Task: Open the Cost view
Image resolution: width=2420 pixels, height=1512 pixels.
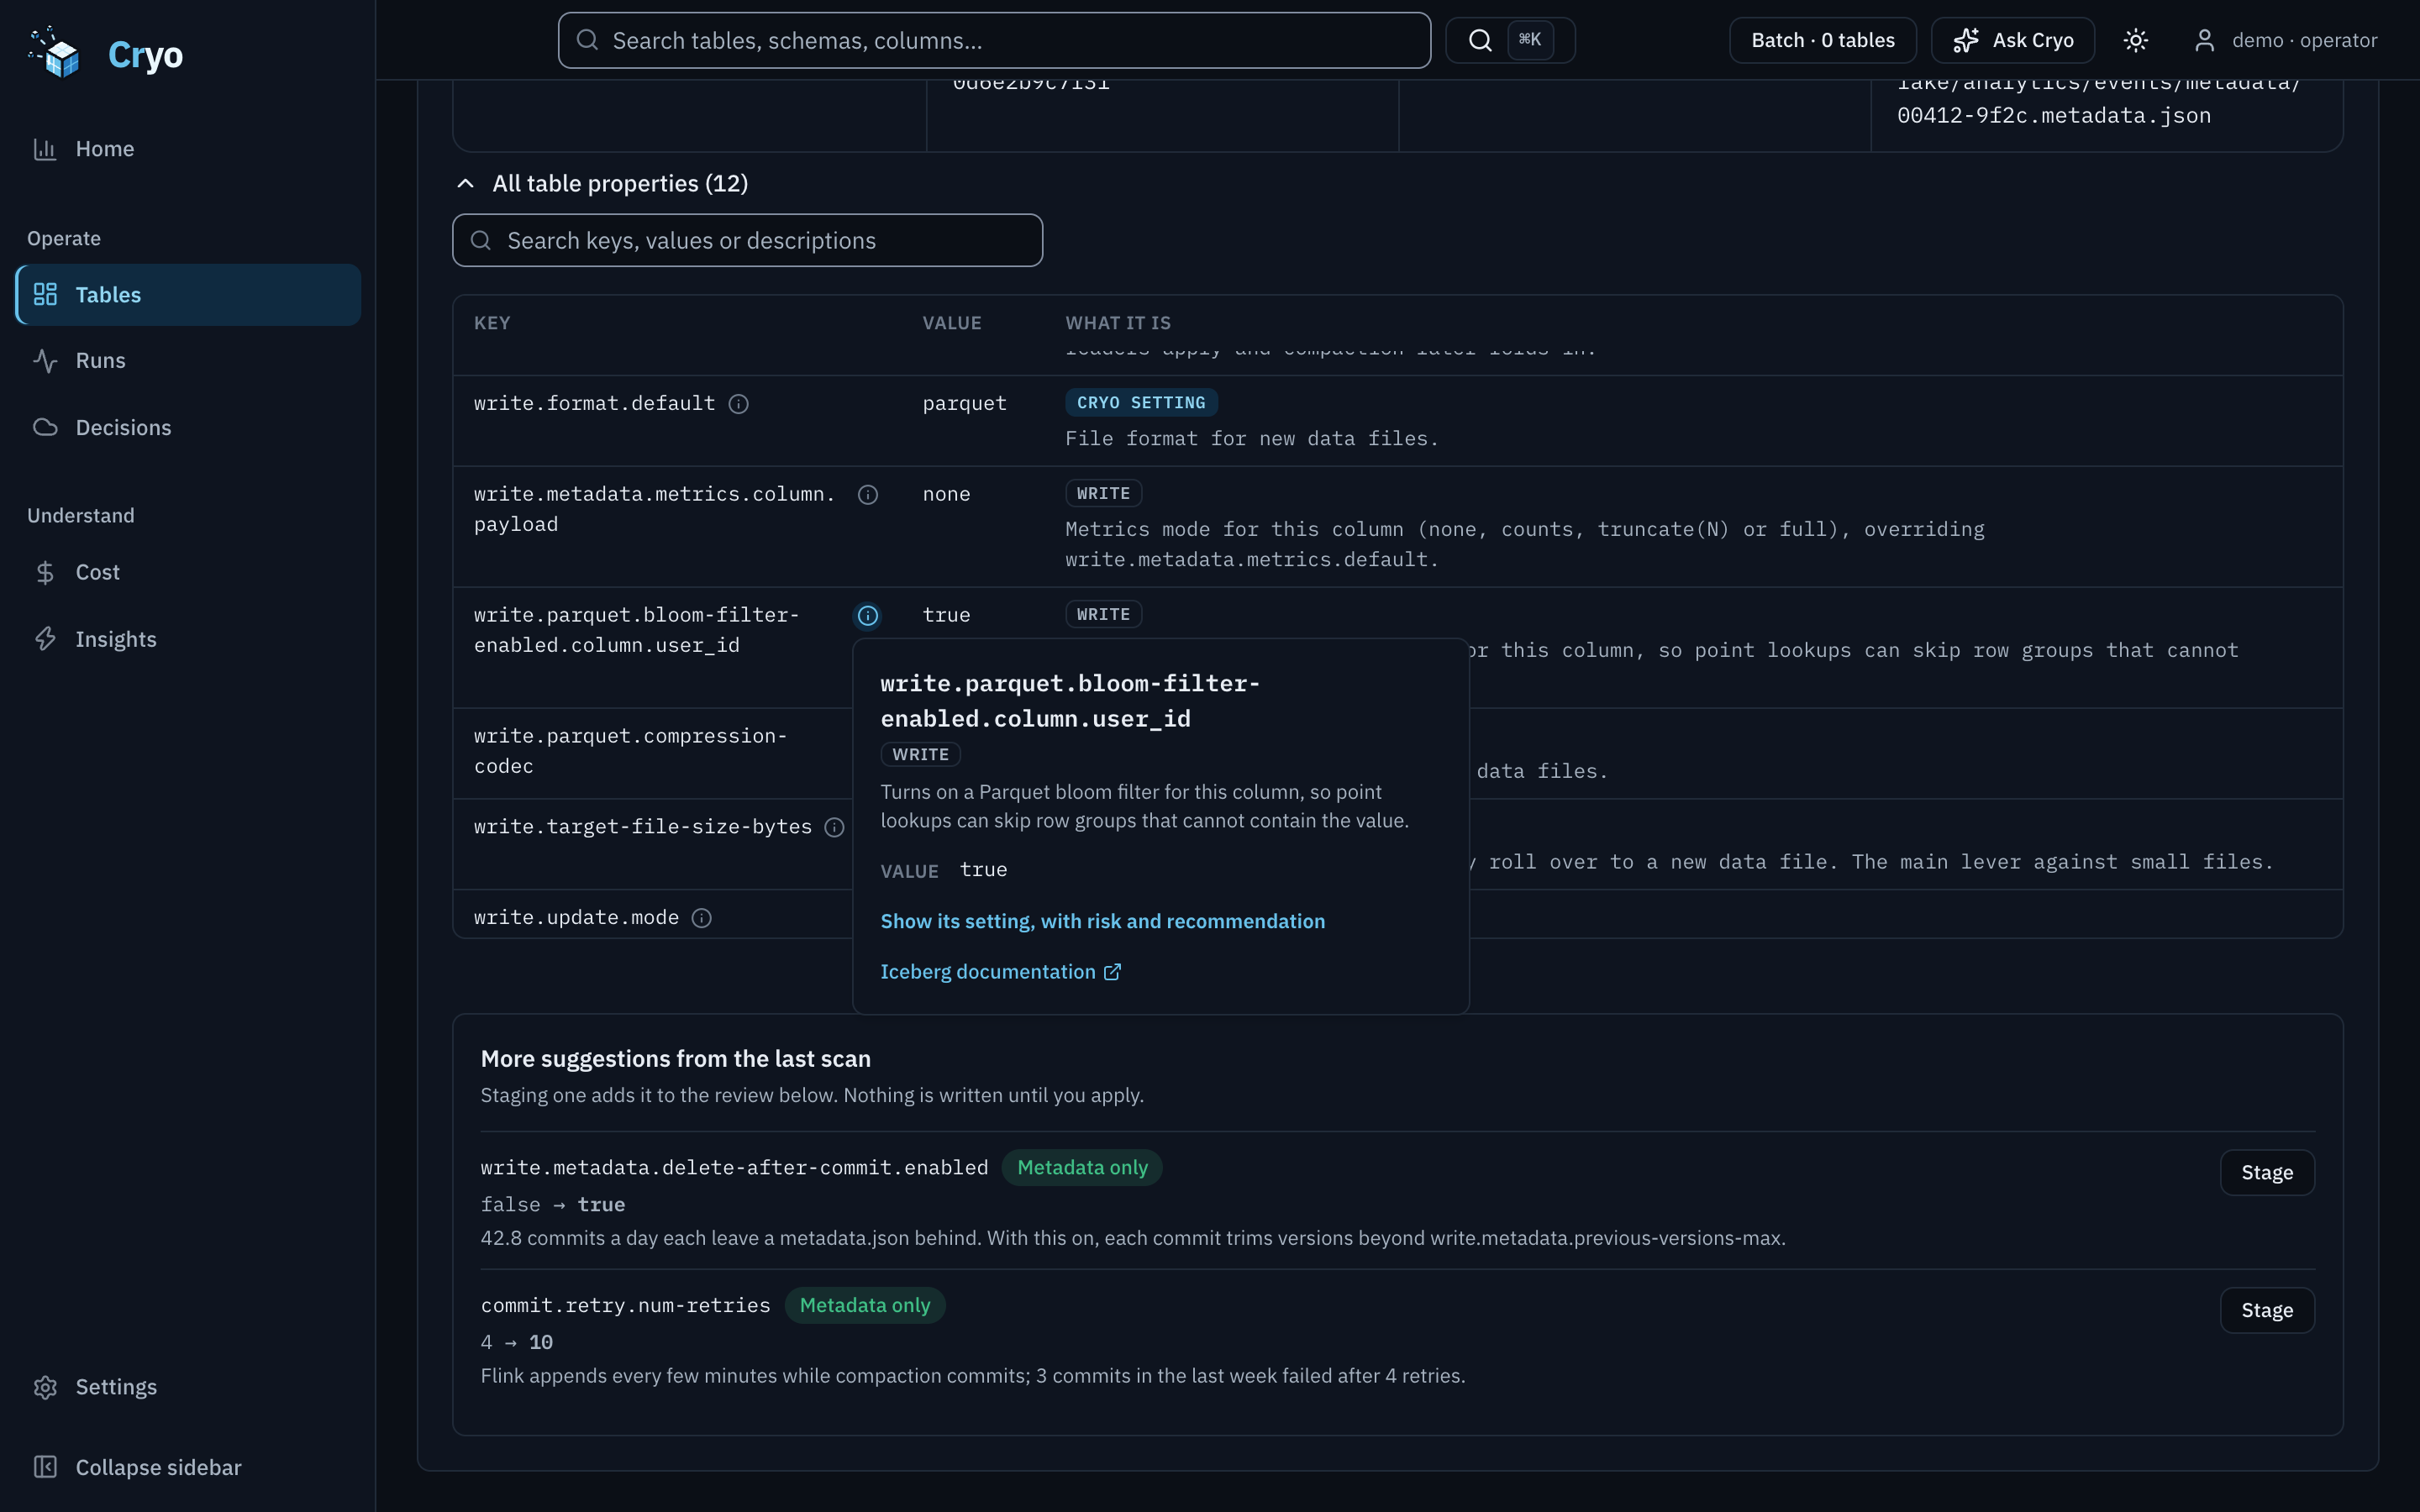Action: pyautogui.click(x=188, y=573)
